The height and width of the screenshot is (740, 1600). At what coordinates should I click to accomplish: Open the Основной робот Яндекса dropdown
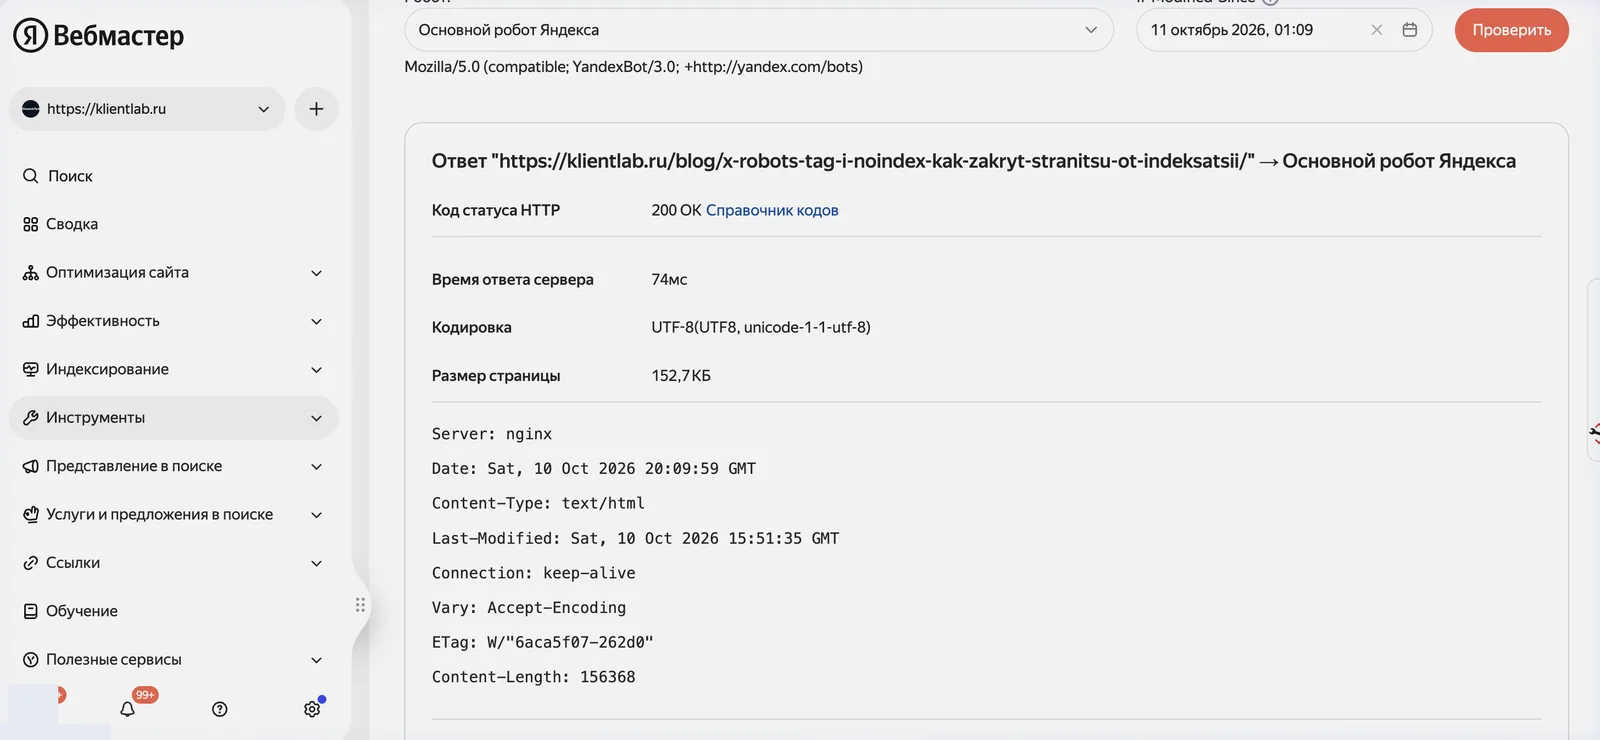click(759, 30)
